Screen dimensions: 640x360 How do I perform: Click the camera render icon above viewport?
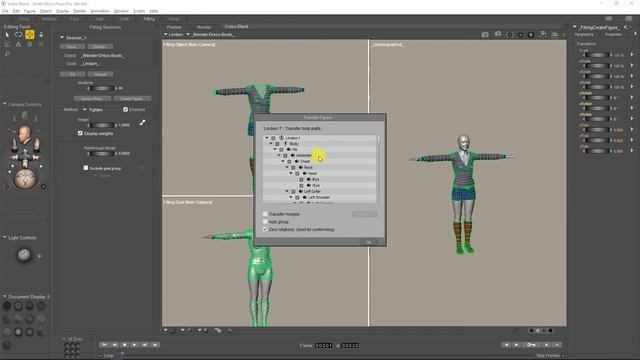tap(485, 35)
